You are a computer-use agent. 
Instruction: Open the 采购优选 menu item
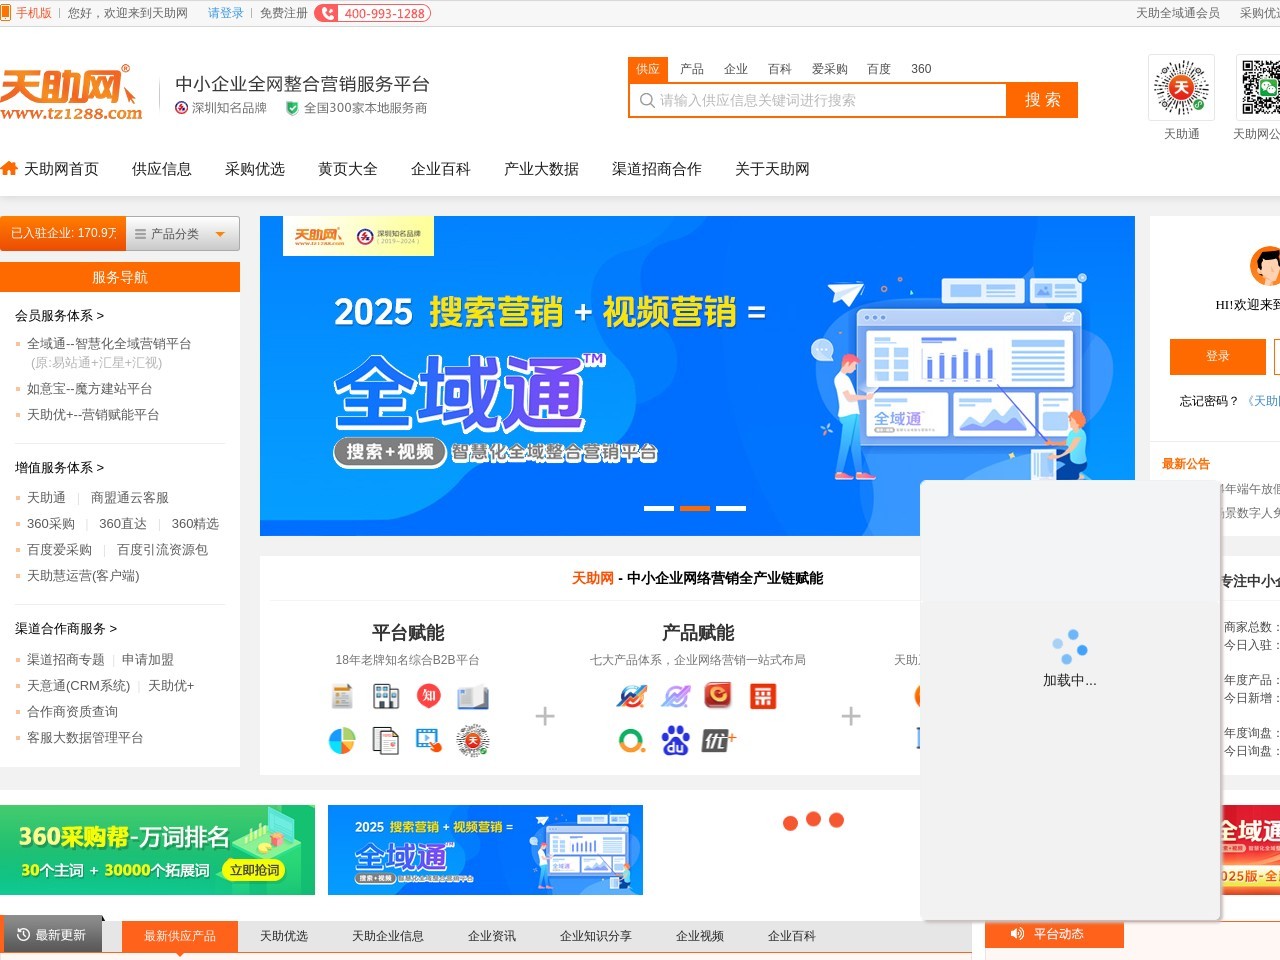coord(254,169)
